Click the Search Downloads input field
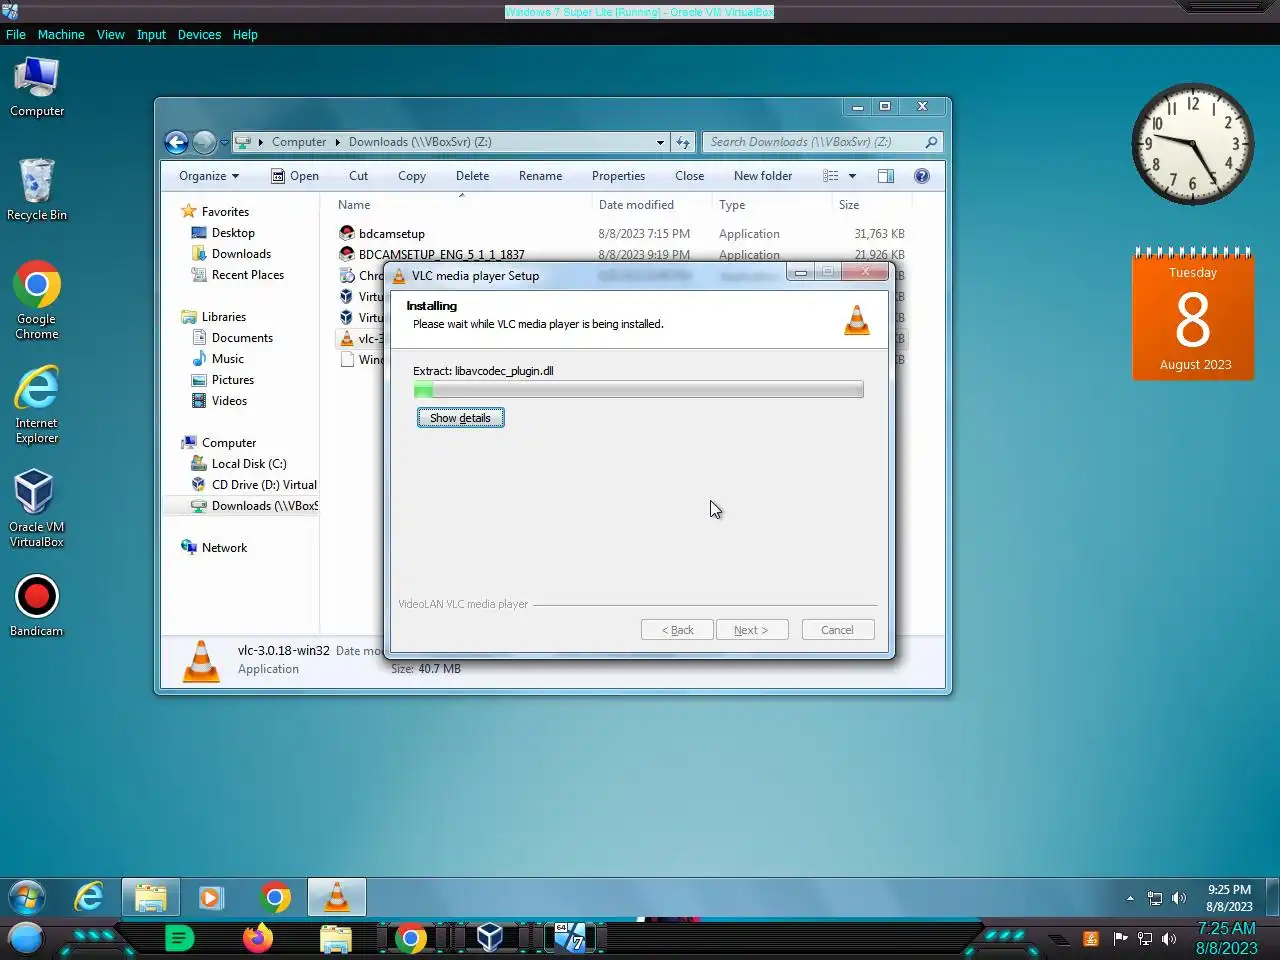The height and width of the screenshot is (960, 1280). pos(814,142)
